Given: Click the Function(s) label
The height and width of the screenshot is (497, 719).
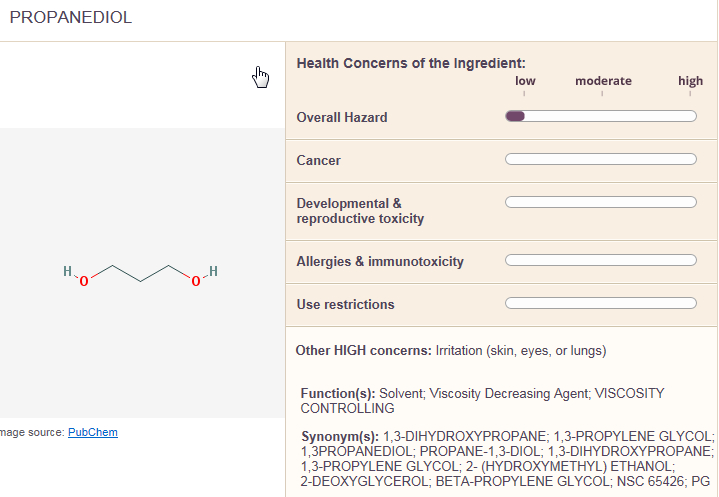Looking at the screenshot, I should 338,393.
